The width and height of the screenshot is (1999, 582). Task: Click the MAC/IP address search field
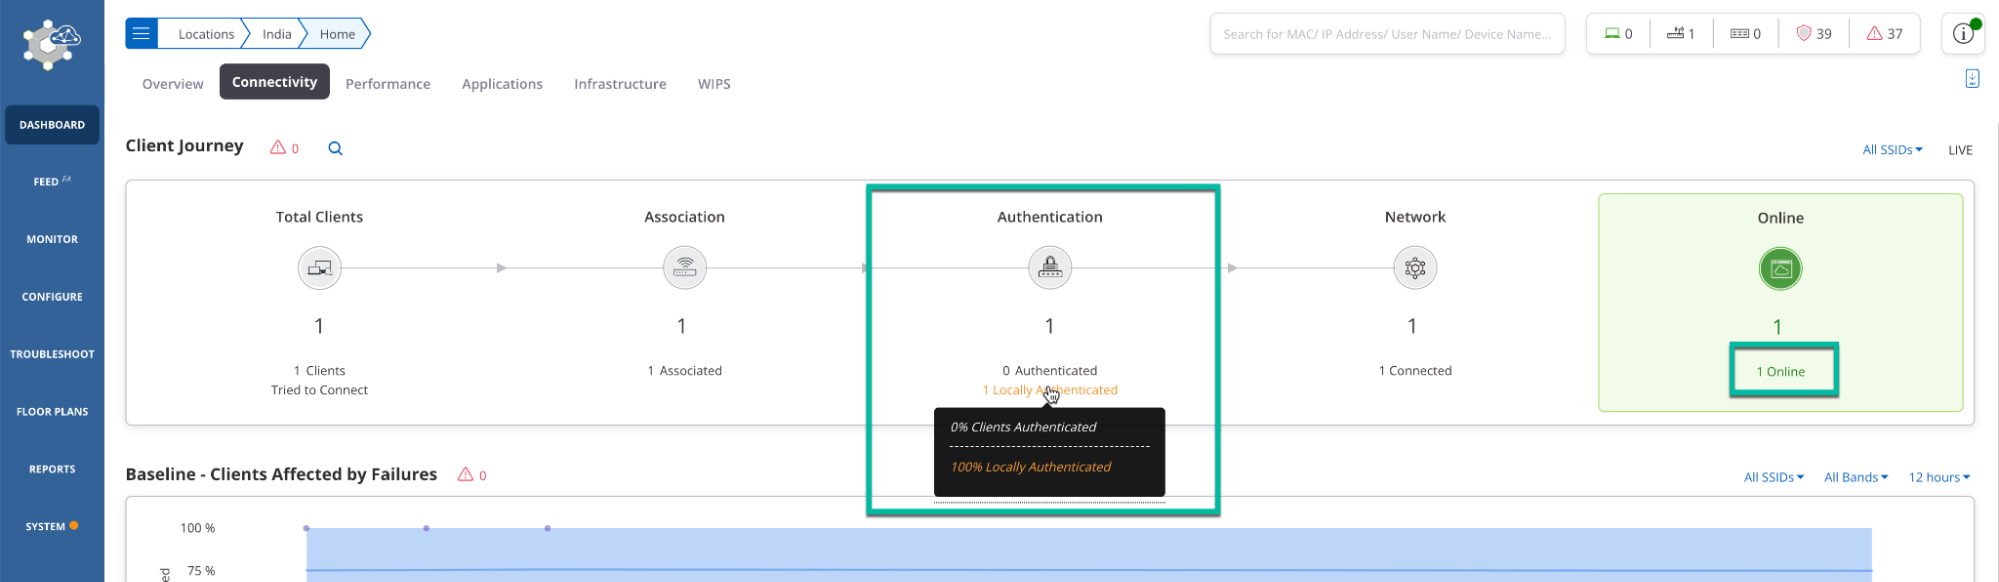pos(1386,34)
